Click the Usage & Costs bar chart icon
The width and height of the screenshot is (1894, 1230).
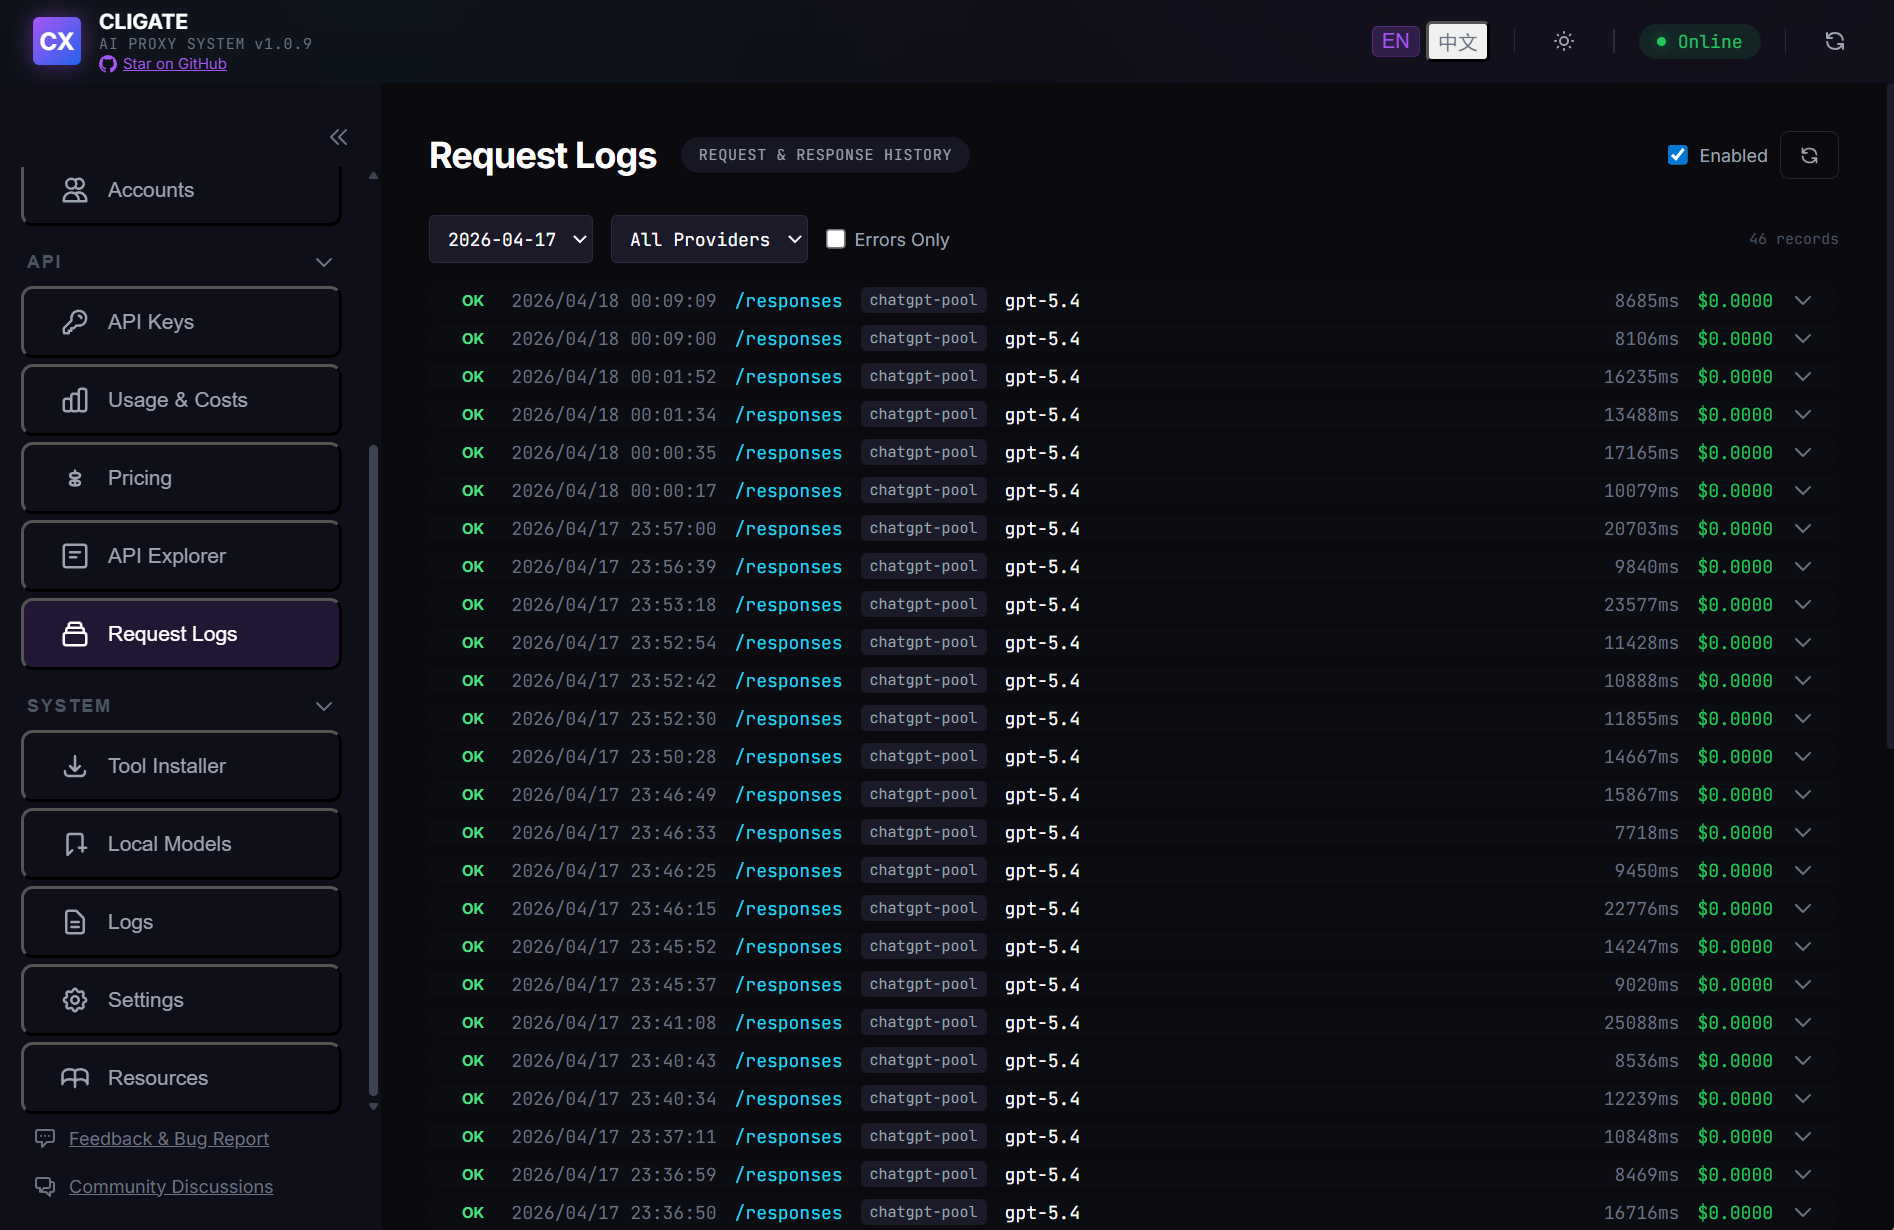click(x=75, y=400)
